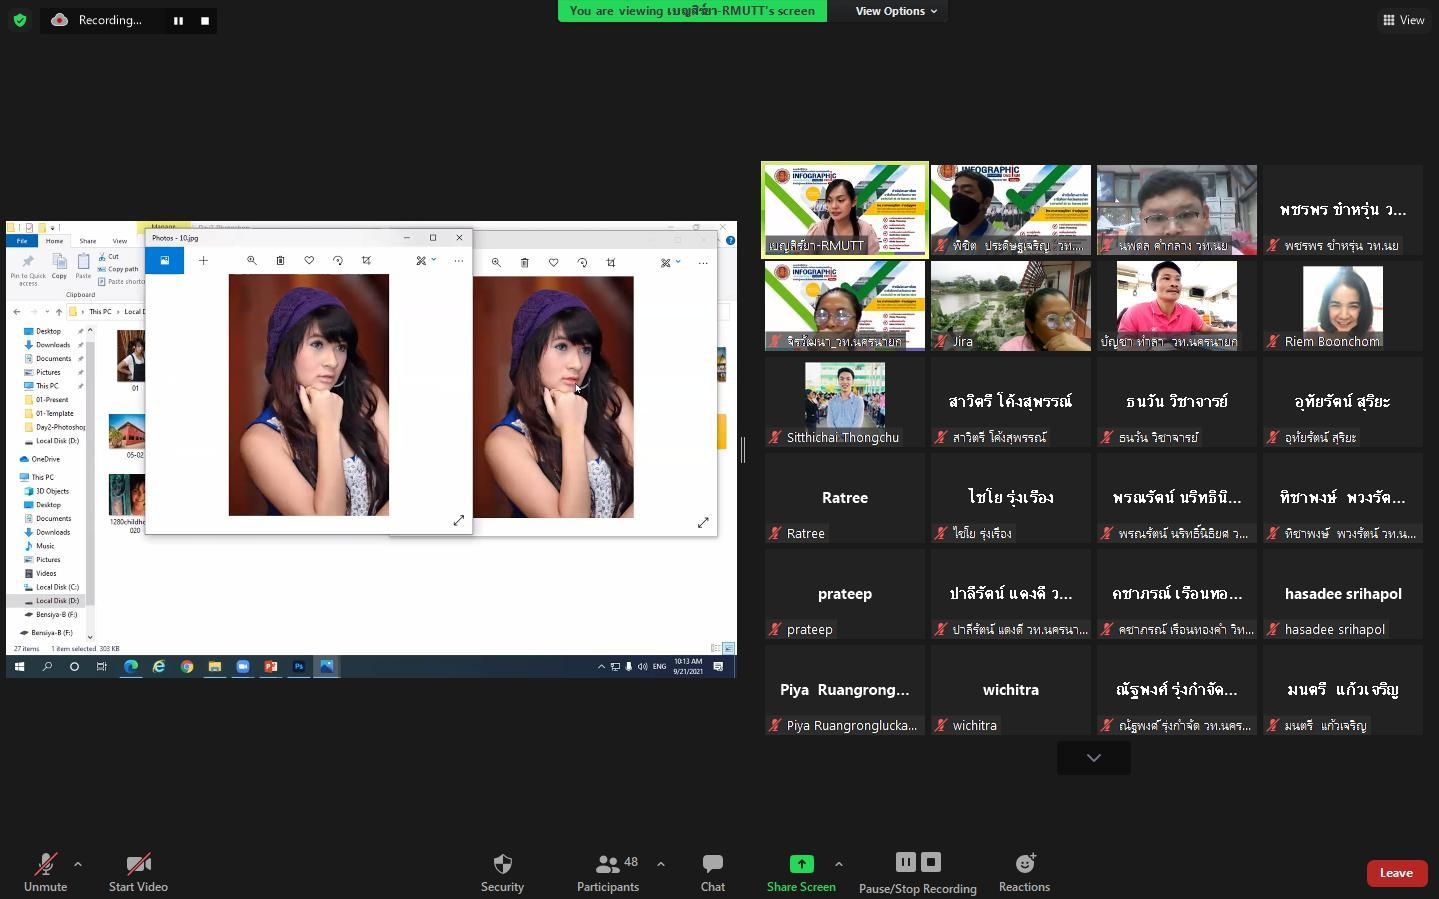Image resolution: width=1439 pixels, height=899 pixels.
Task: Unmute the microphone in Zoom toolbar
Action: coord(45,872)
